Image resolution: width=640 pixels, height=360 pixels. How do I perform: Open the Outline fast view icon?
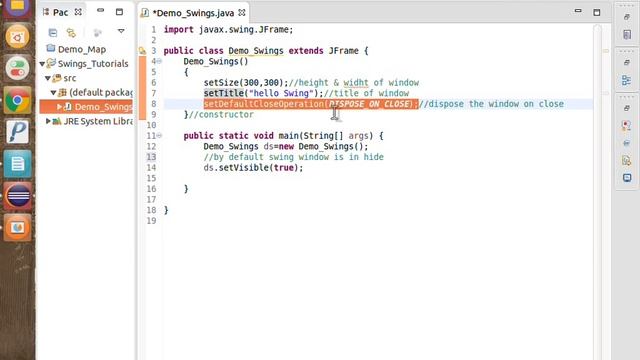[627, 80]
